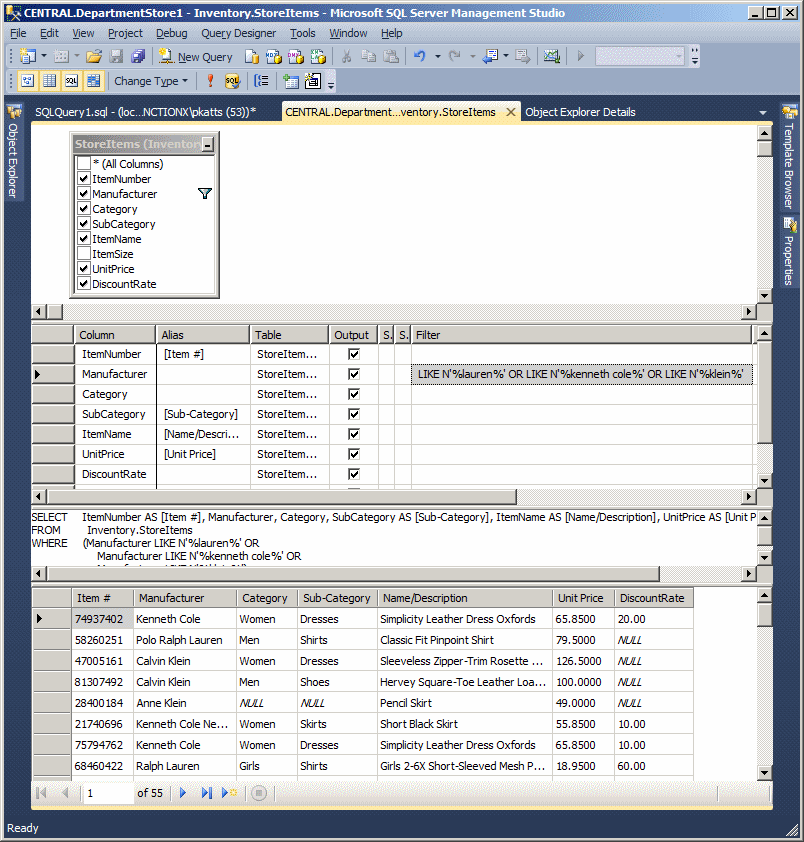Go to next results row
The width and height of the screenshot is (804, 842).
183,793
